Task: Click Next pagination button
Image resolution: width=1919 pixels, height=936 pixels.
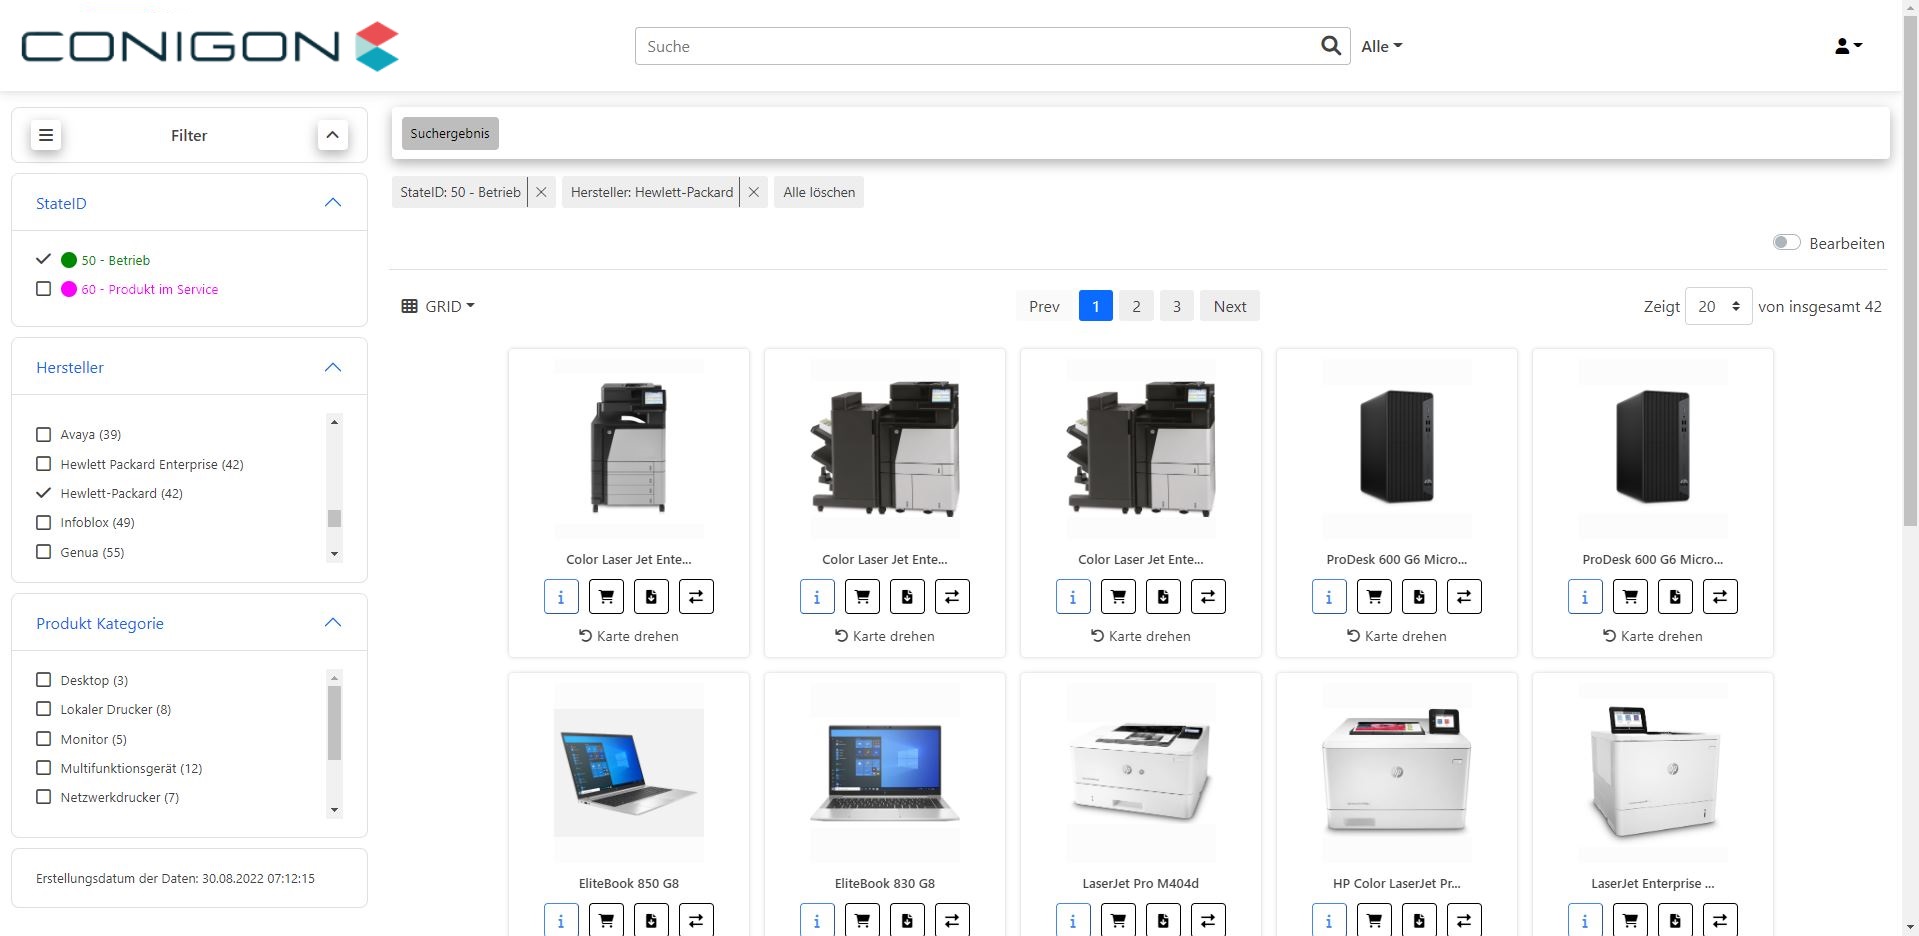Action: (x=1230, y=306)
